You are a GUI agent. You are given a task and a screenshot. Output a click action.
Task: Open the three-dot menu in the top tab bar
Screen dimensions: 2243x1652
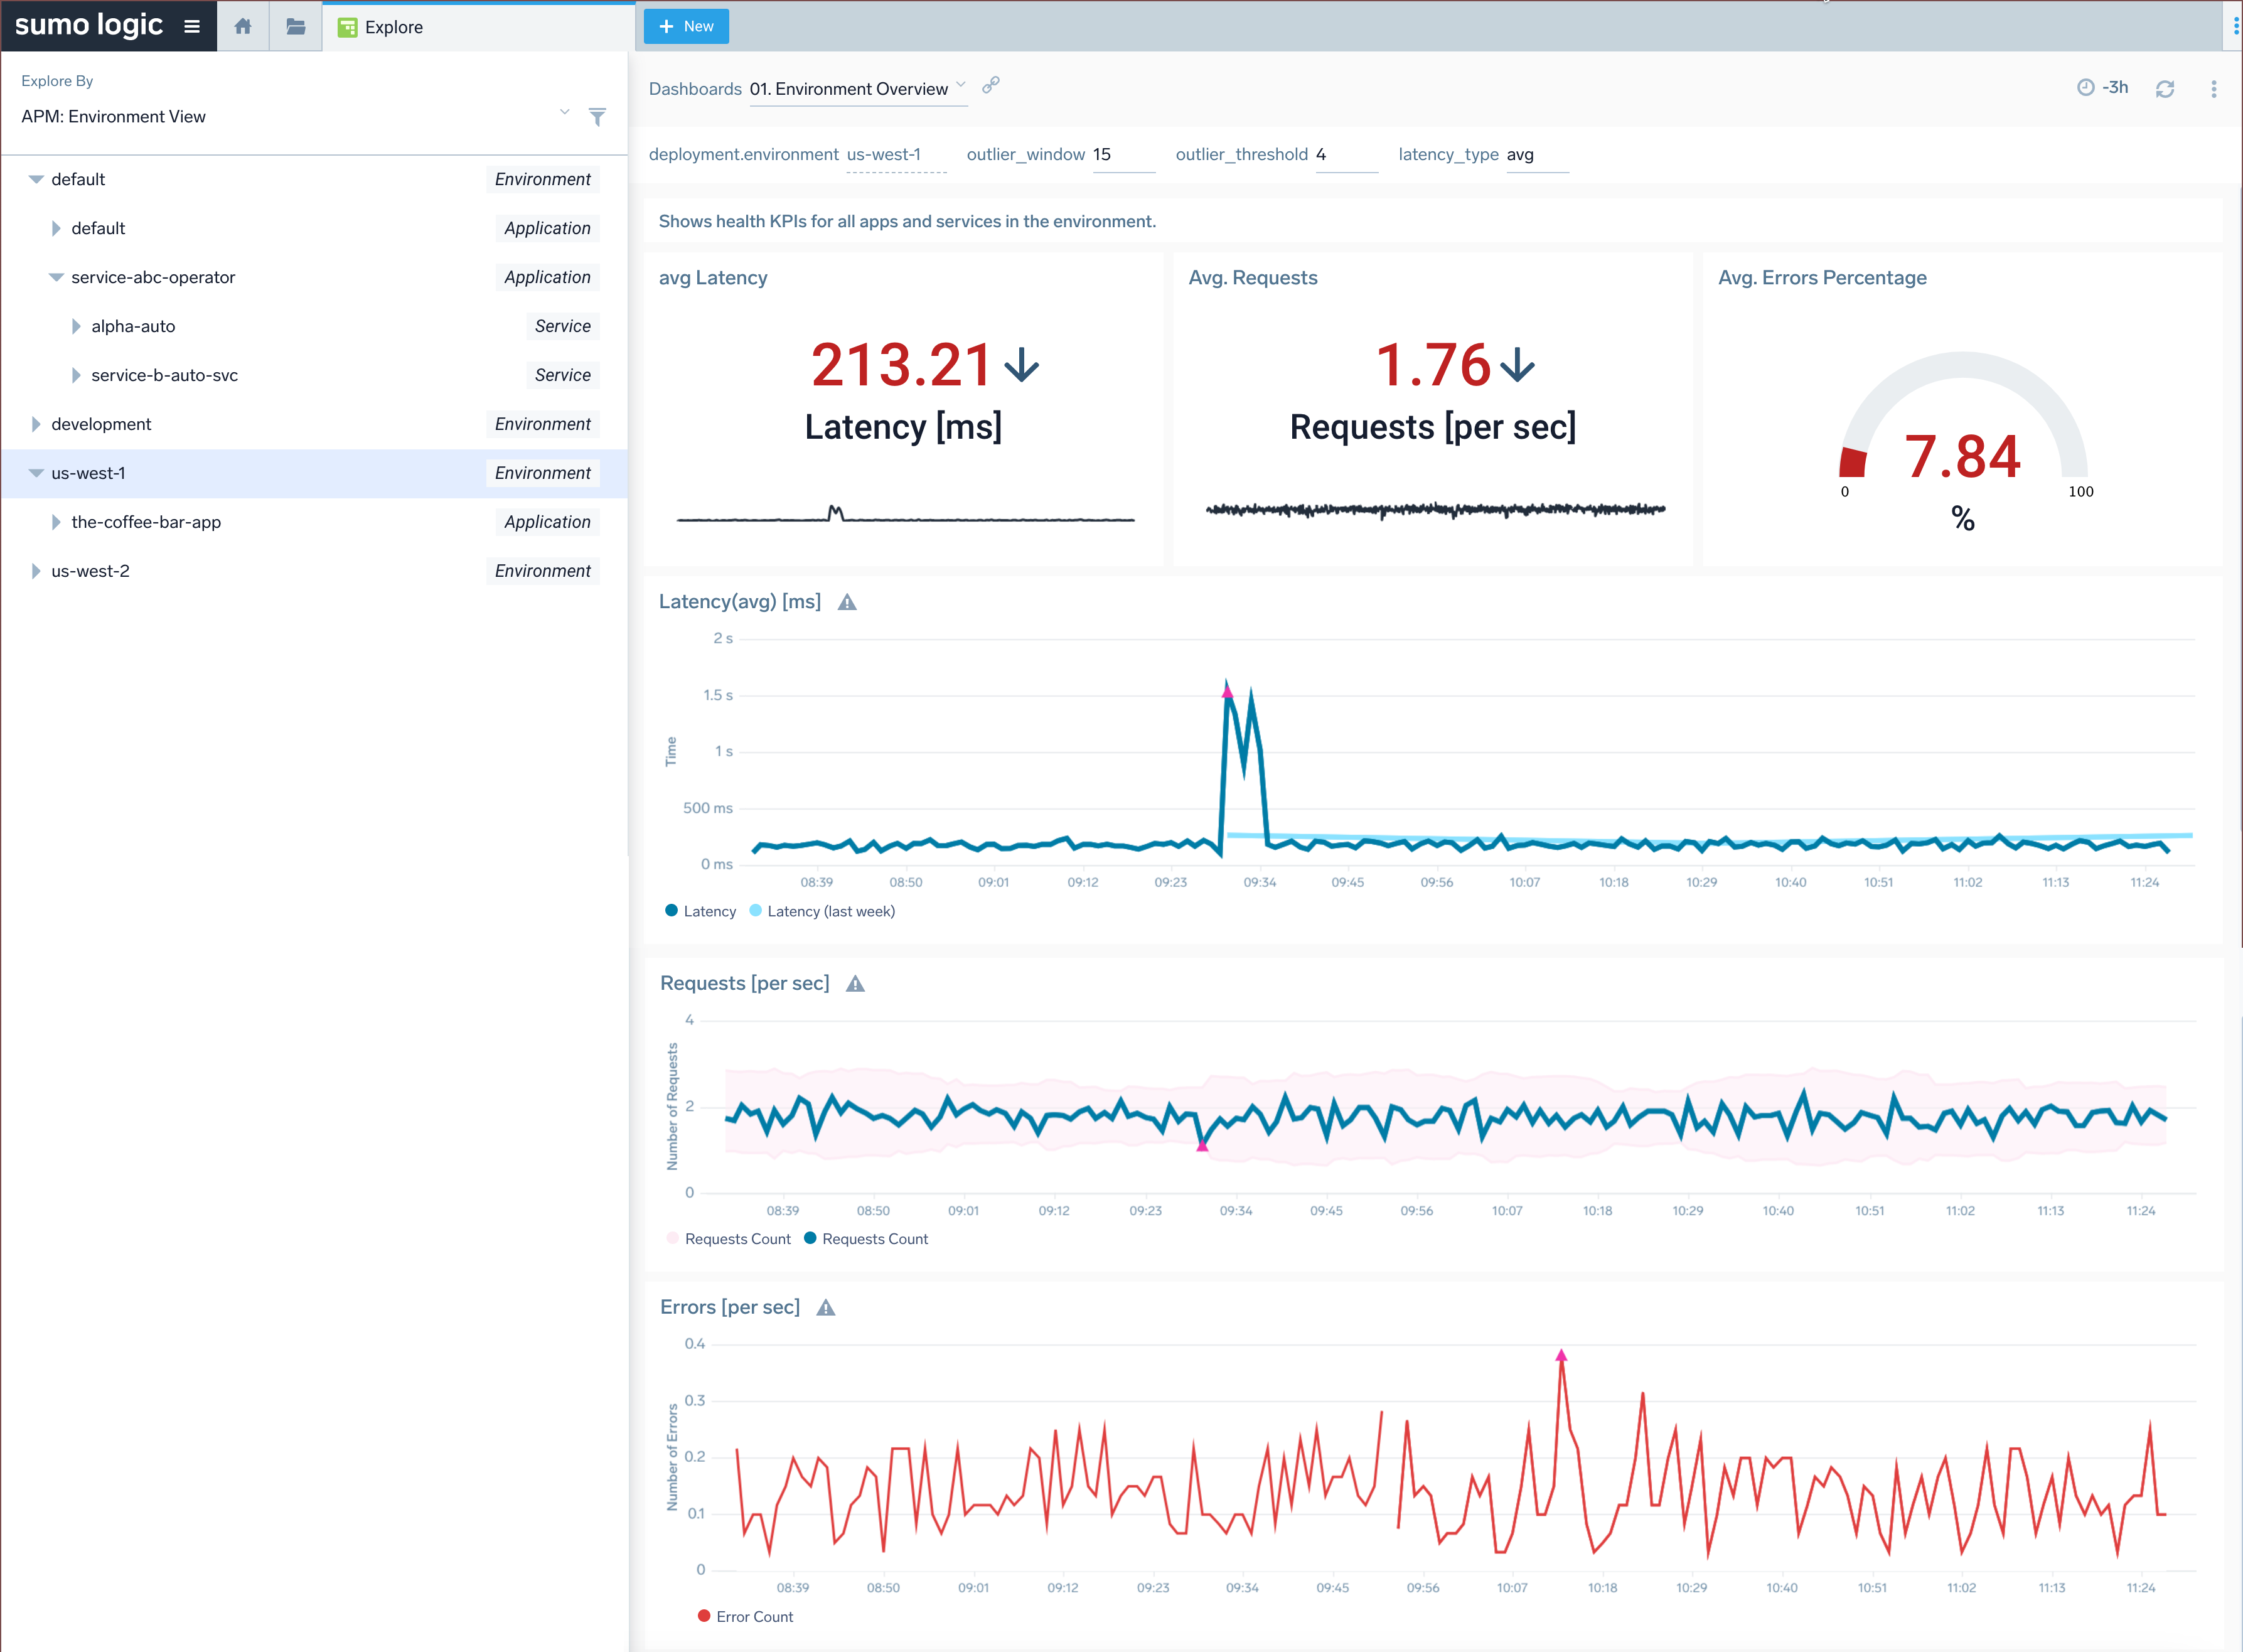click(x=2235, y=27)
